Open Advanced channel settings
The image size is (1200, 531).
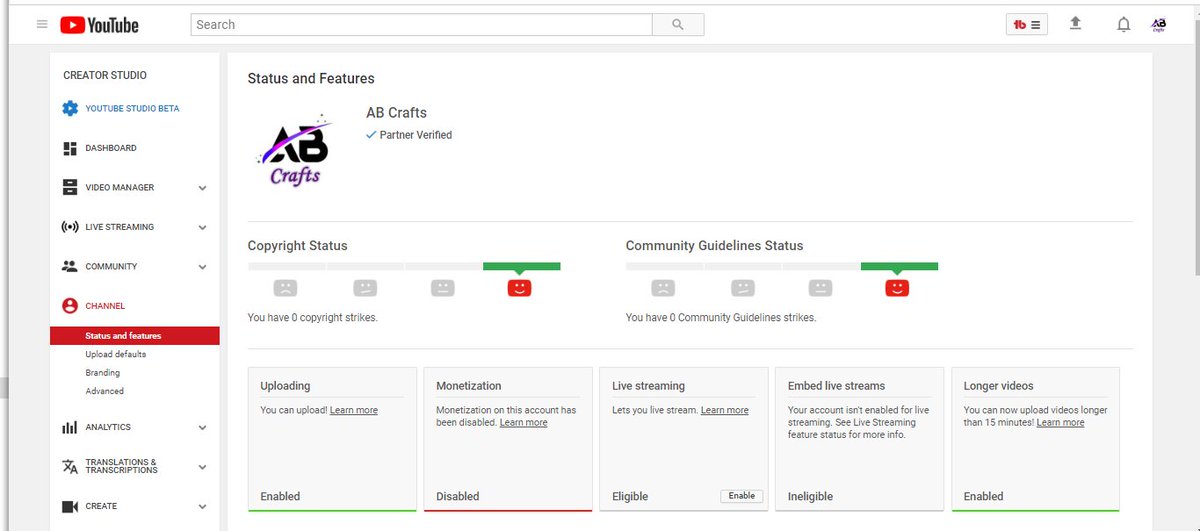(105, 391)
